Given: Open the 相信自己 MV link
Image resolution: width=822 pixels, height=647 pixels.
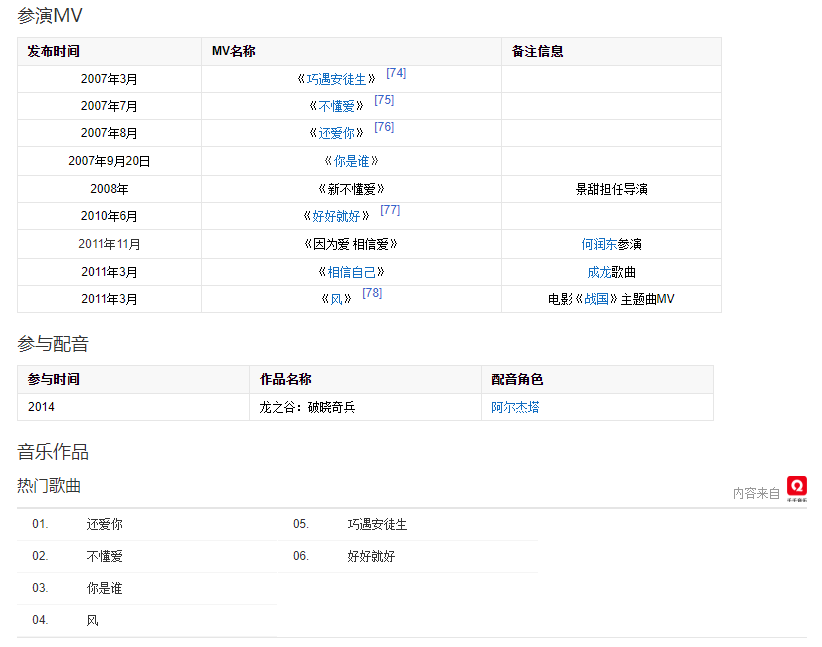Looking at the screenshot, I should coord(350,272).
